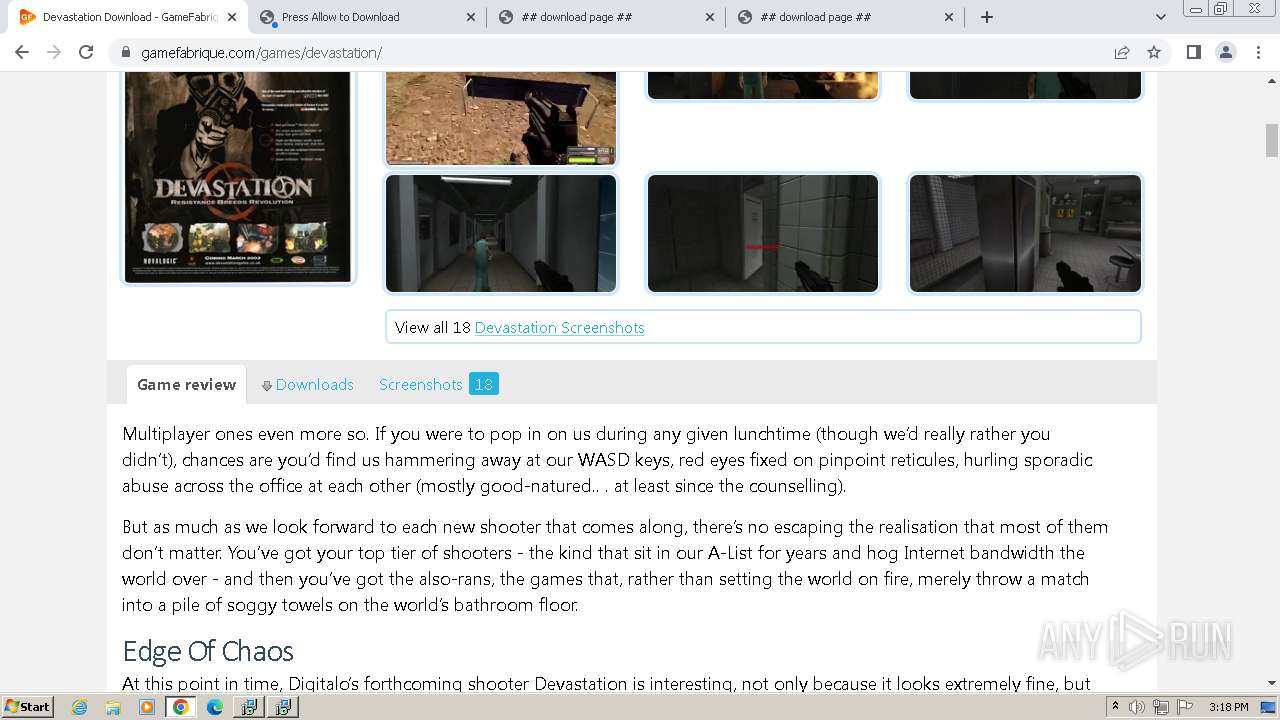Click the Edge Of Chaos heading

pos(208,651)
